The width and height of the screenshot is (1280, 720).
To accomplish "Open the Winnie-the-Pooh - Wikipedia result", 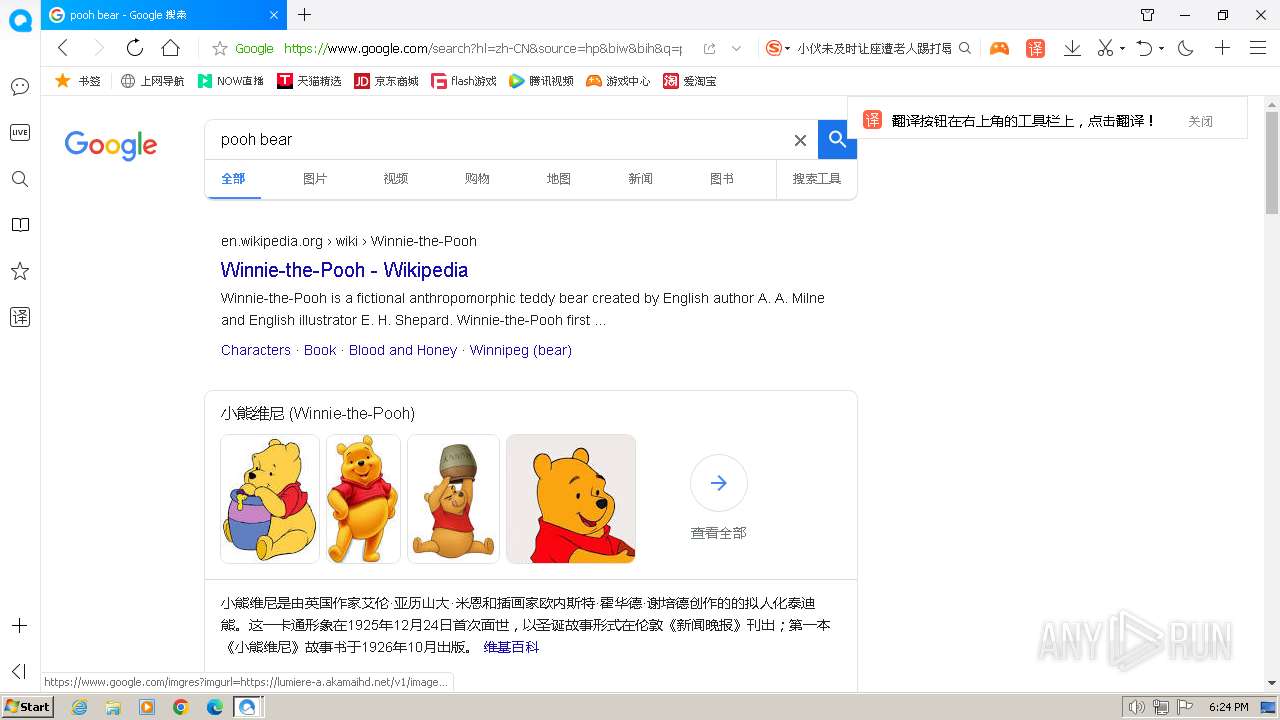I will (x=344, y=270).
